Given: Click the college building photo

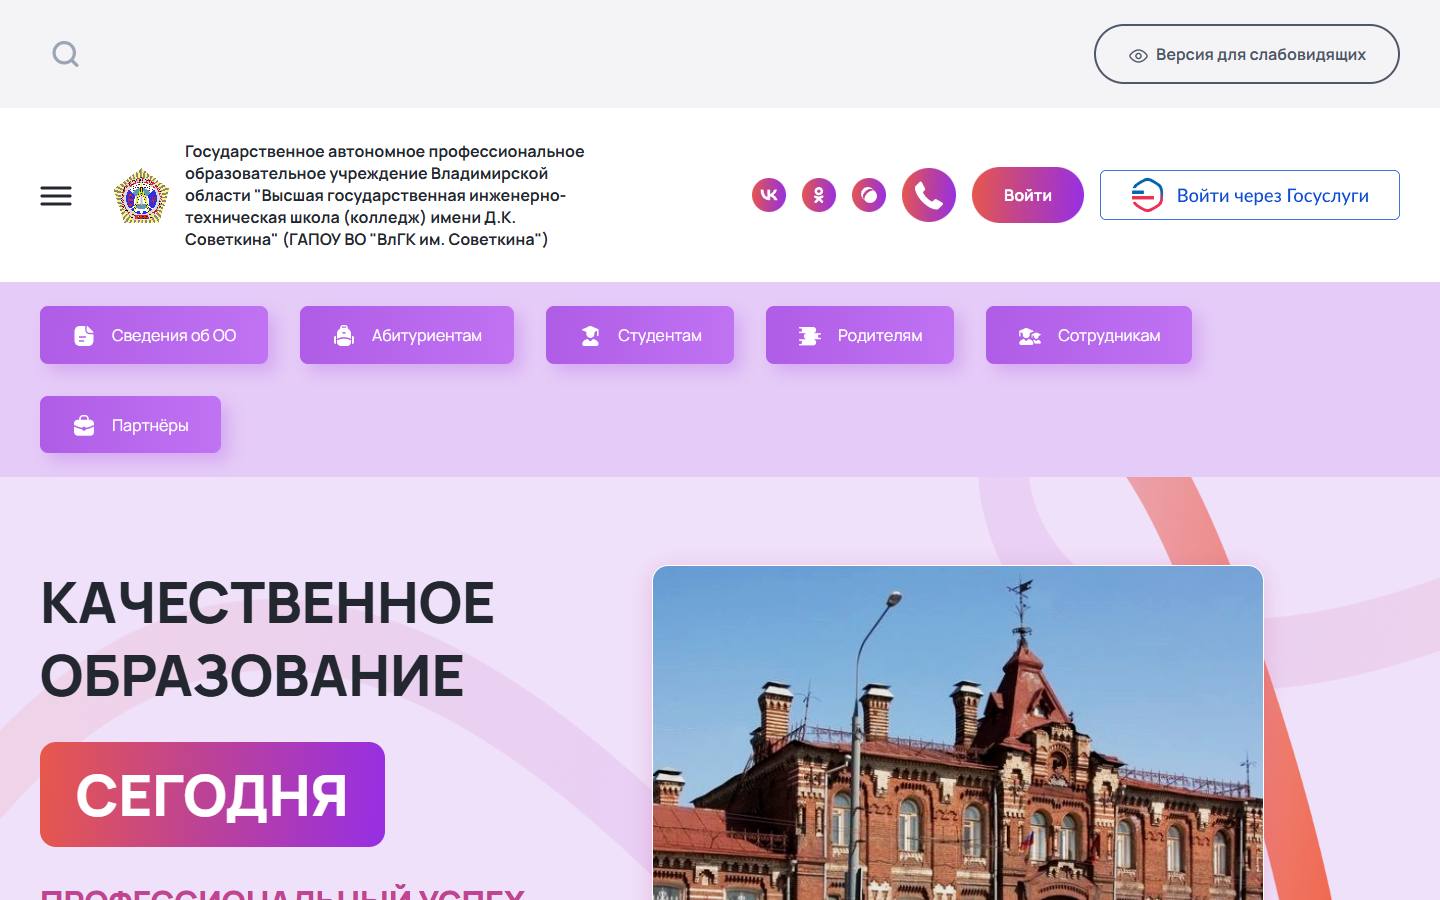Looking at the screenshot, I should click(x=958, y=733).
